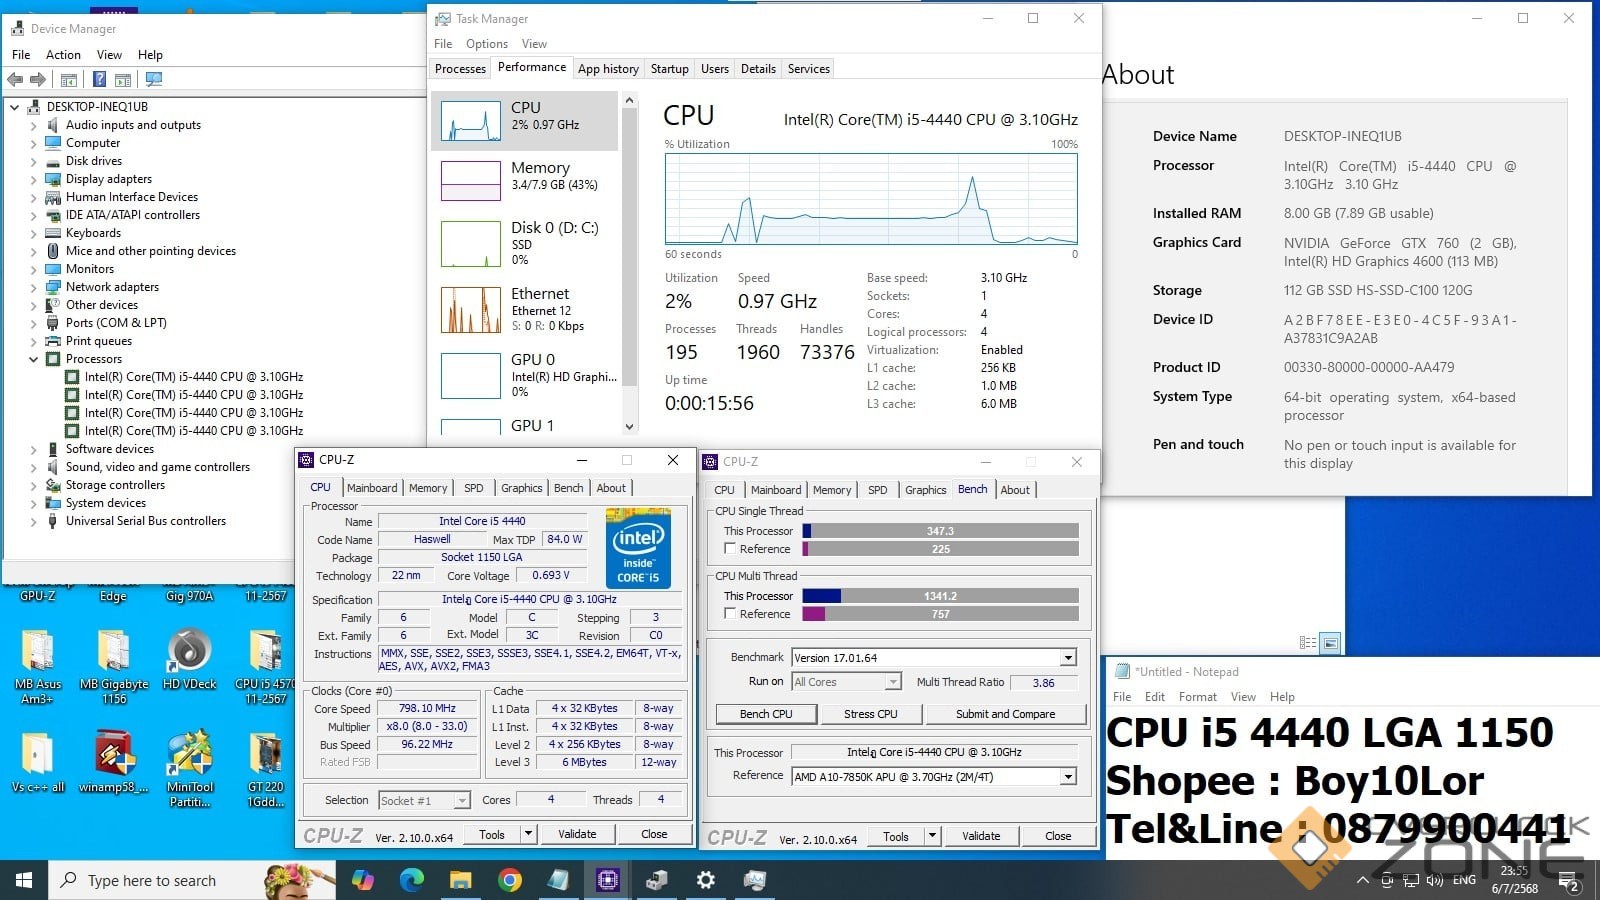
Task: Open Google Chrome from the taskbar
Action: 510,880
